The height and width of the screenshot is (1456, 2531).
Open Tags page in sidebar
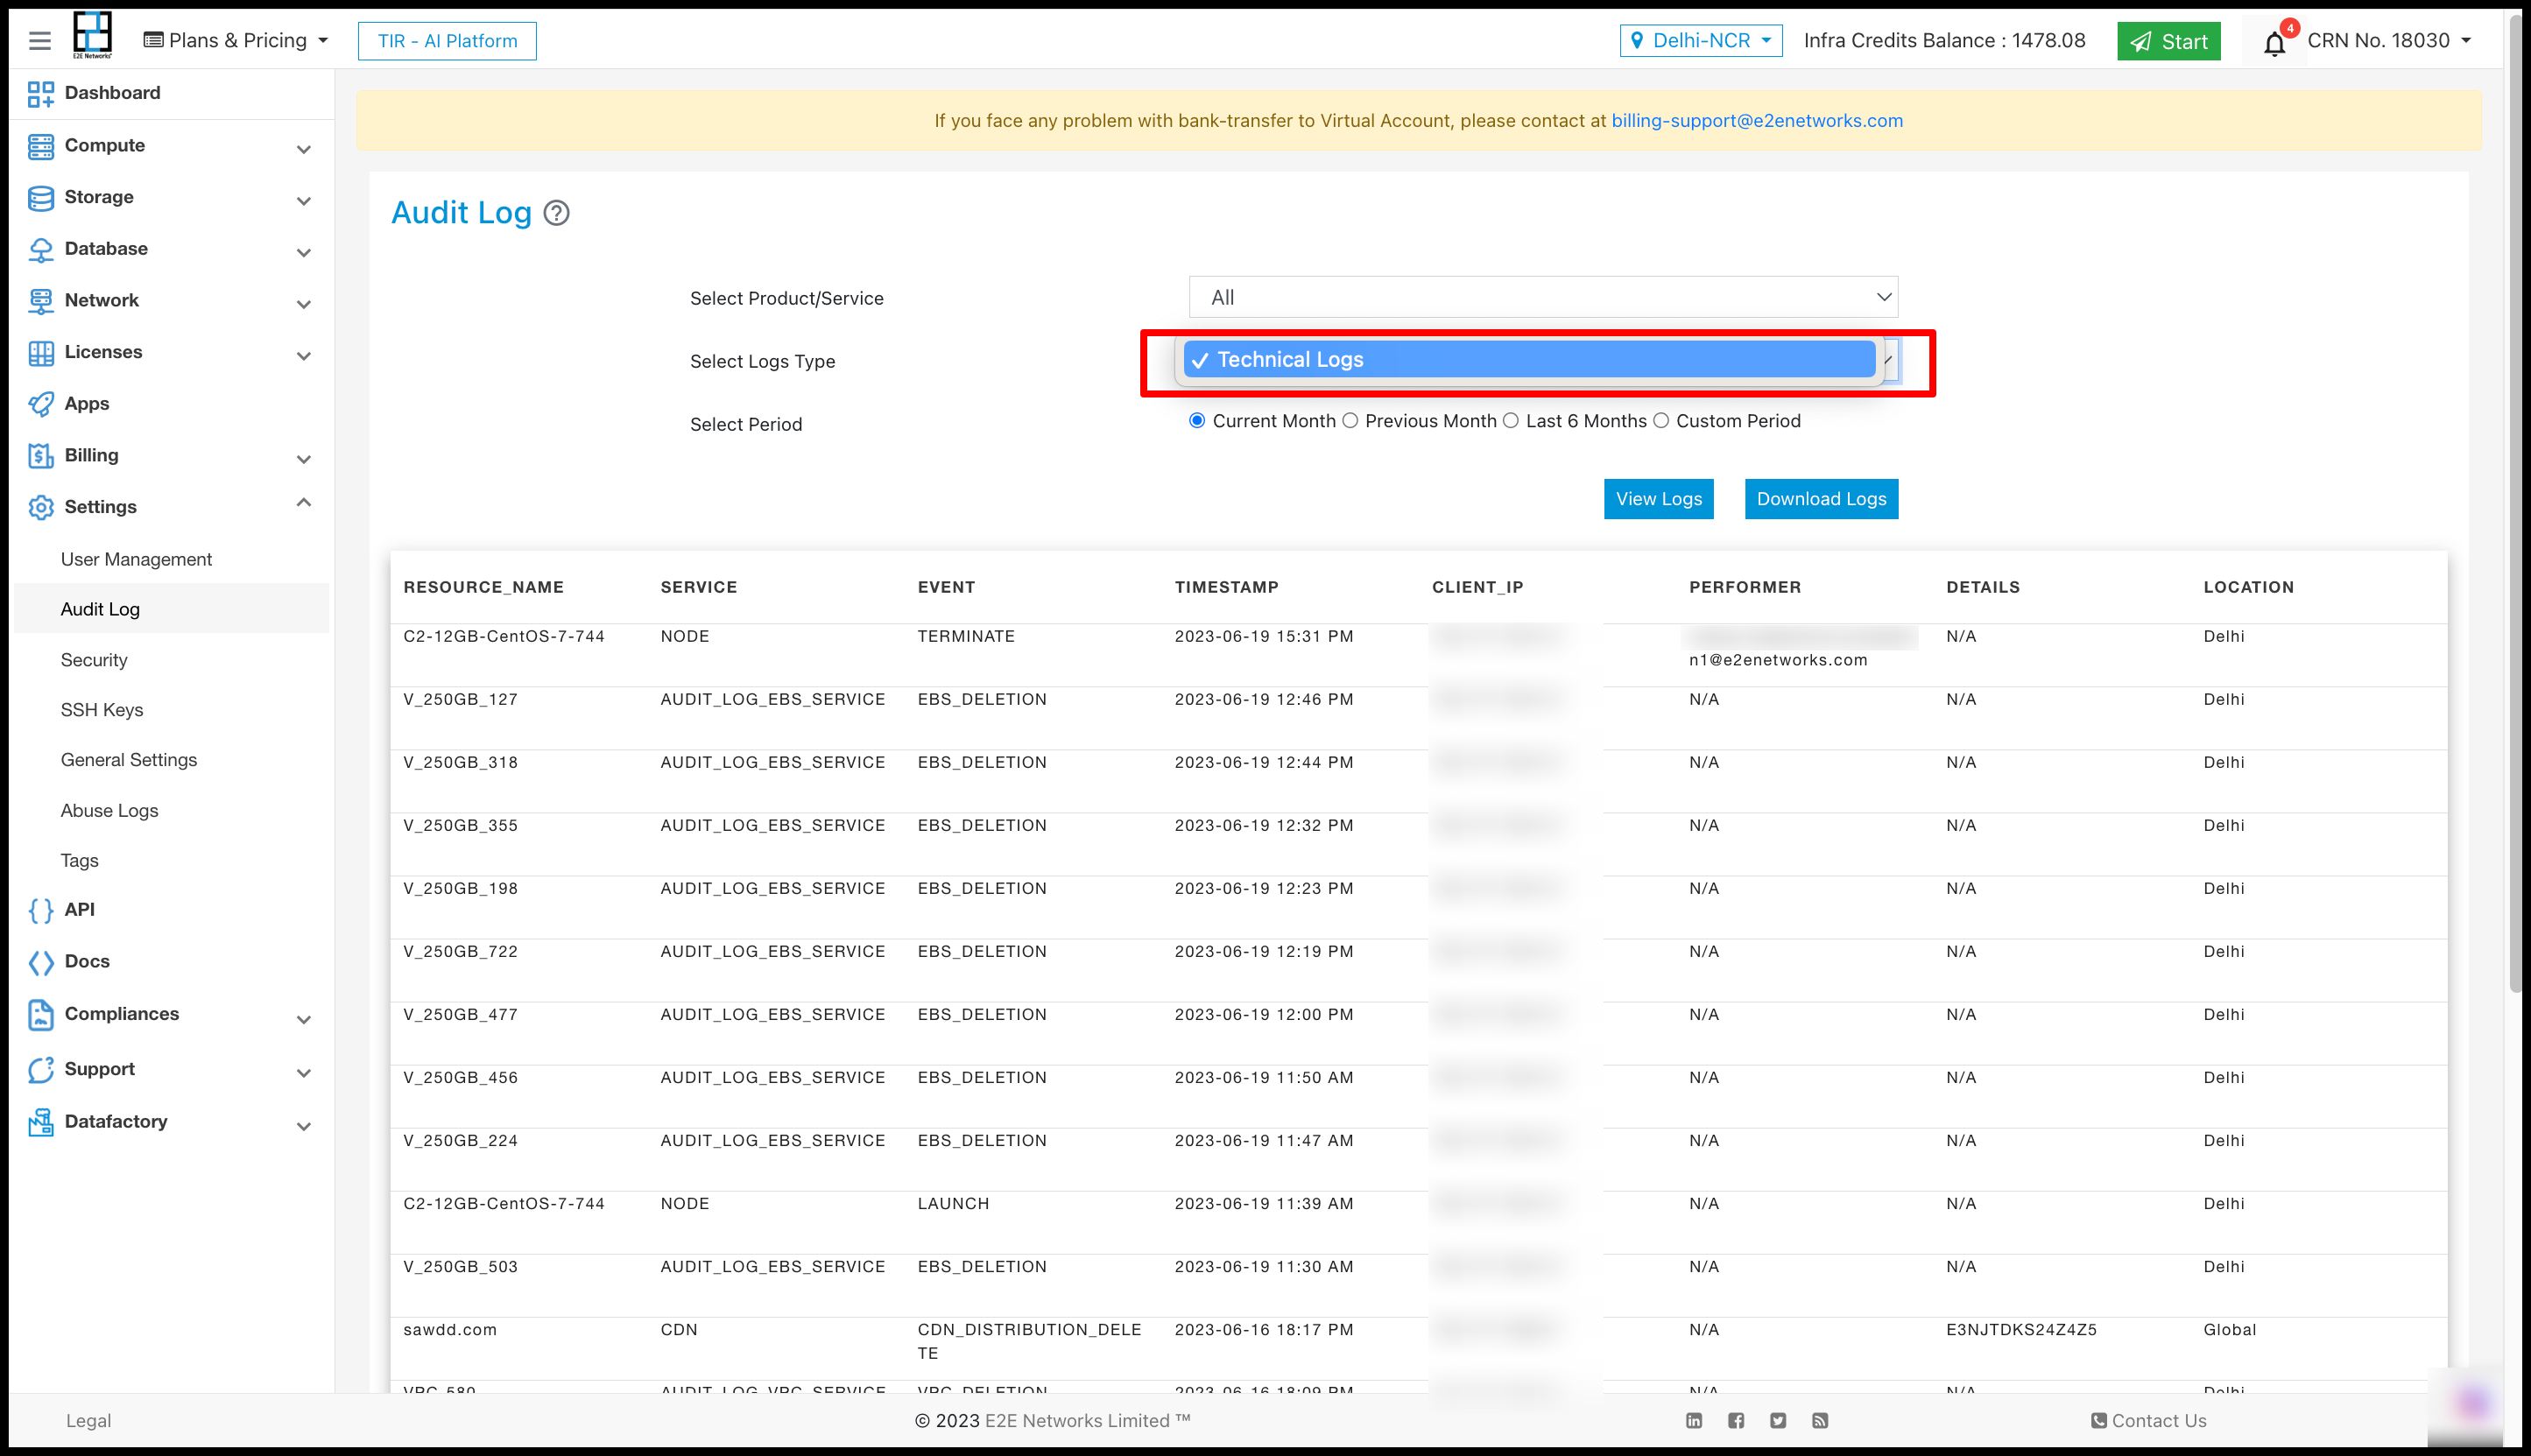[79, 861]
